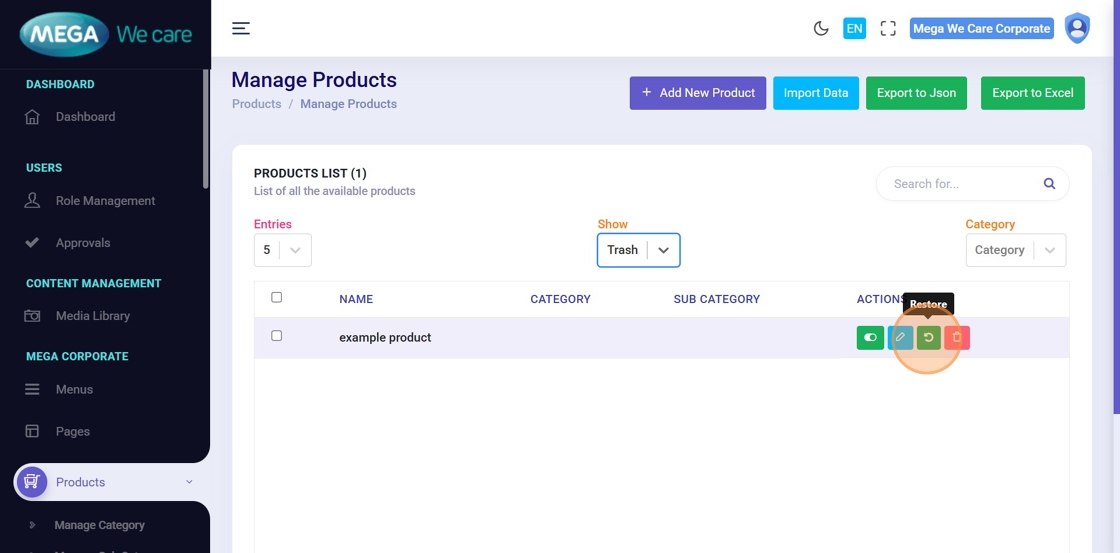Check the select-all header checkbox
Image resolution: width=1120 pixels, height=553 pixels.
[277, 297]
